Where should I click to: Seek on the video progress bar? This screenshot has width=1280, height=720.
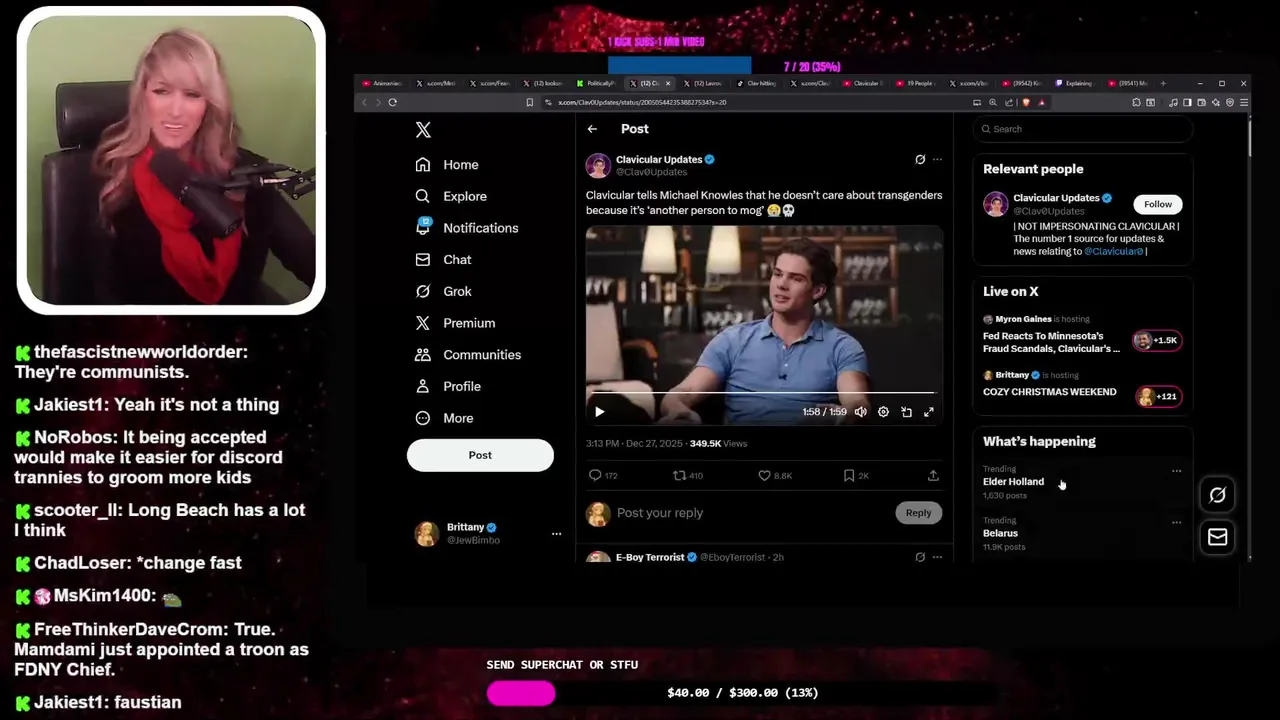764,393
